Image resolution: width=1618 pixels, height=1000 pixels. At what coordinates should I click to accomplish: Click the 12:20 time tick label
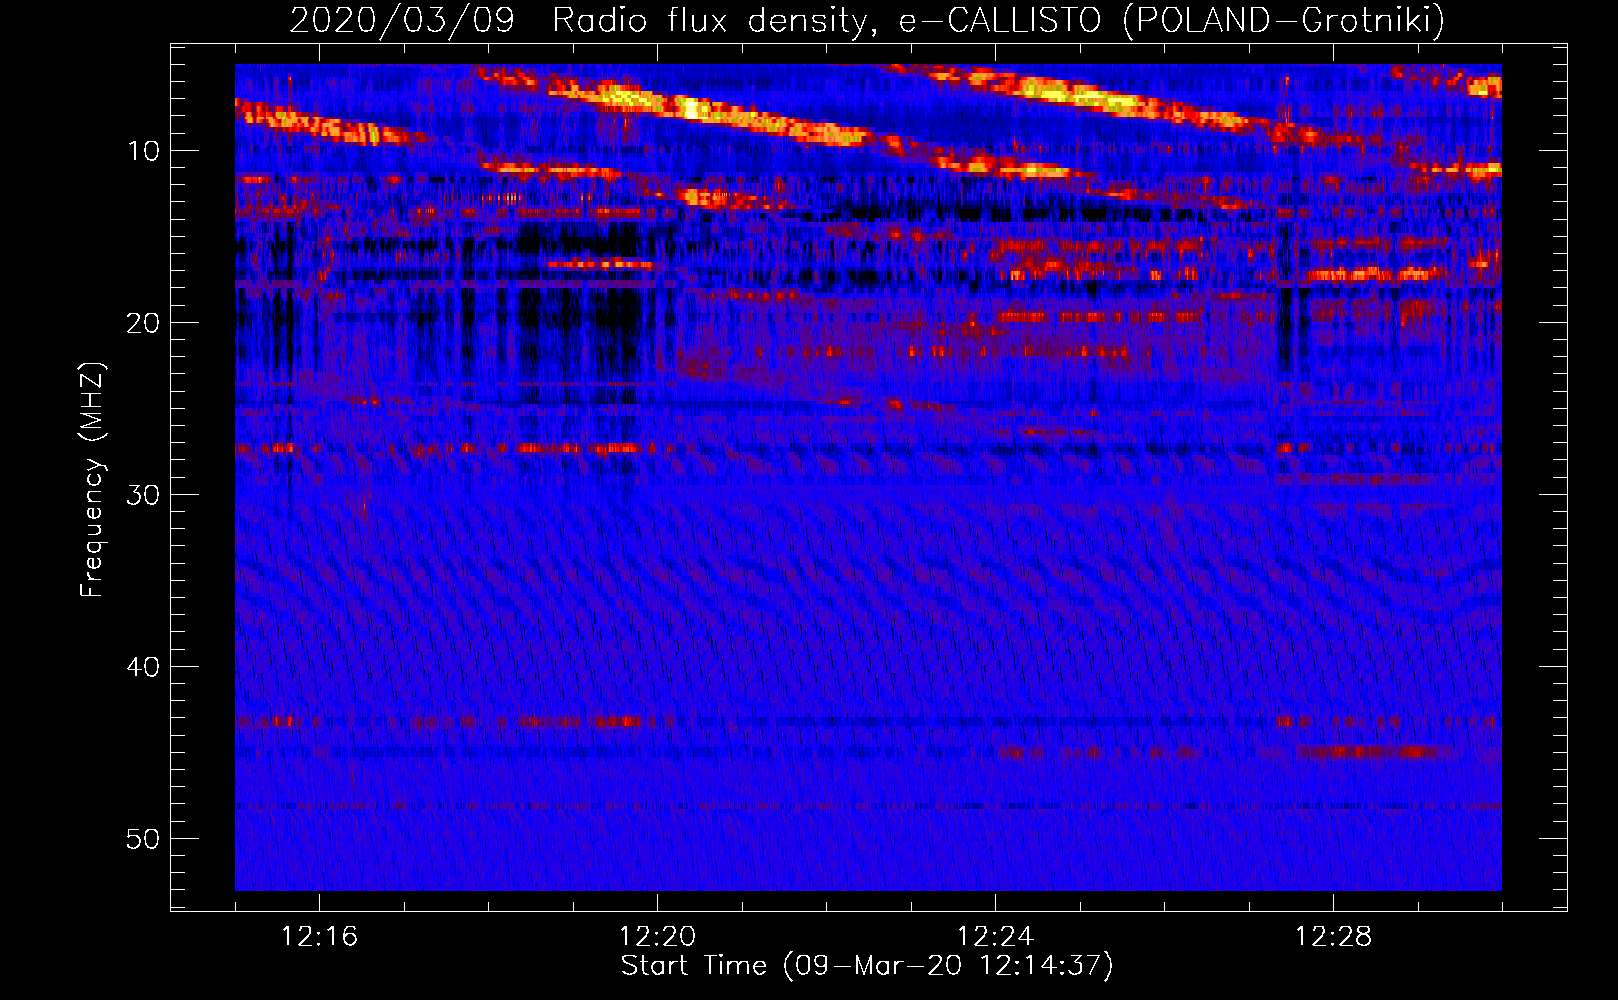tap(657, 937)
